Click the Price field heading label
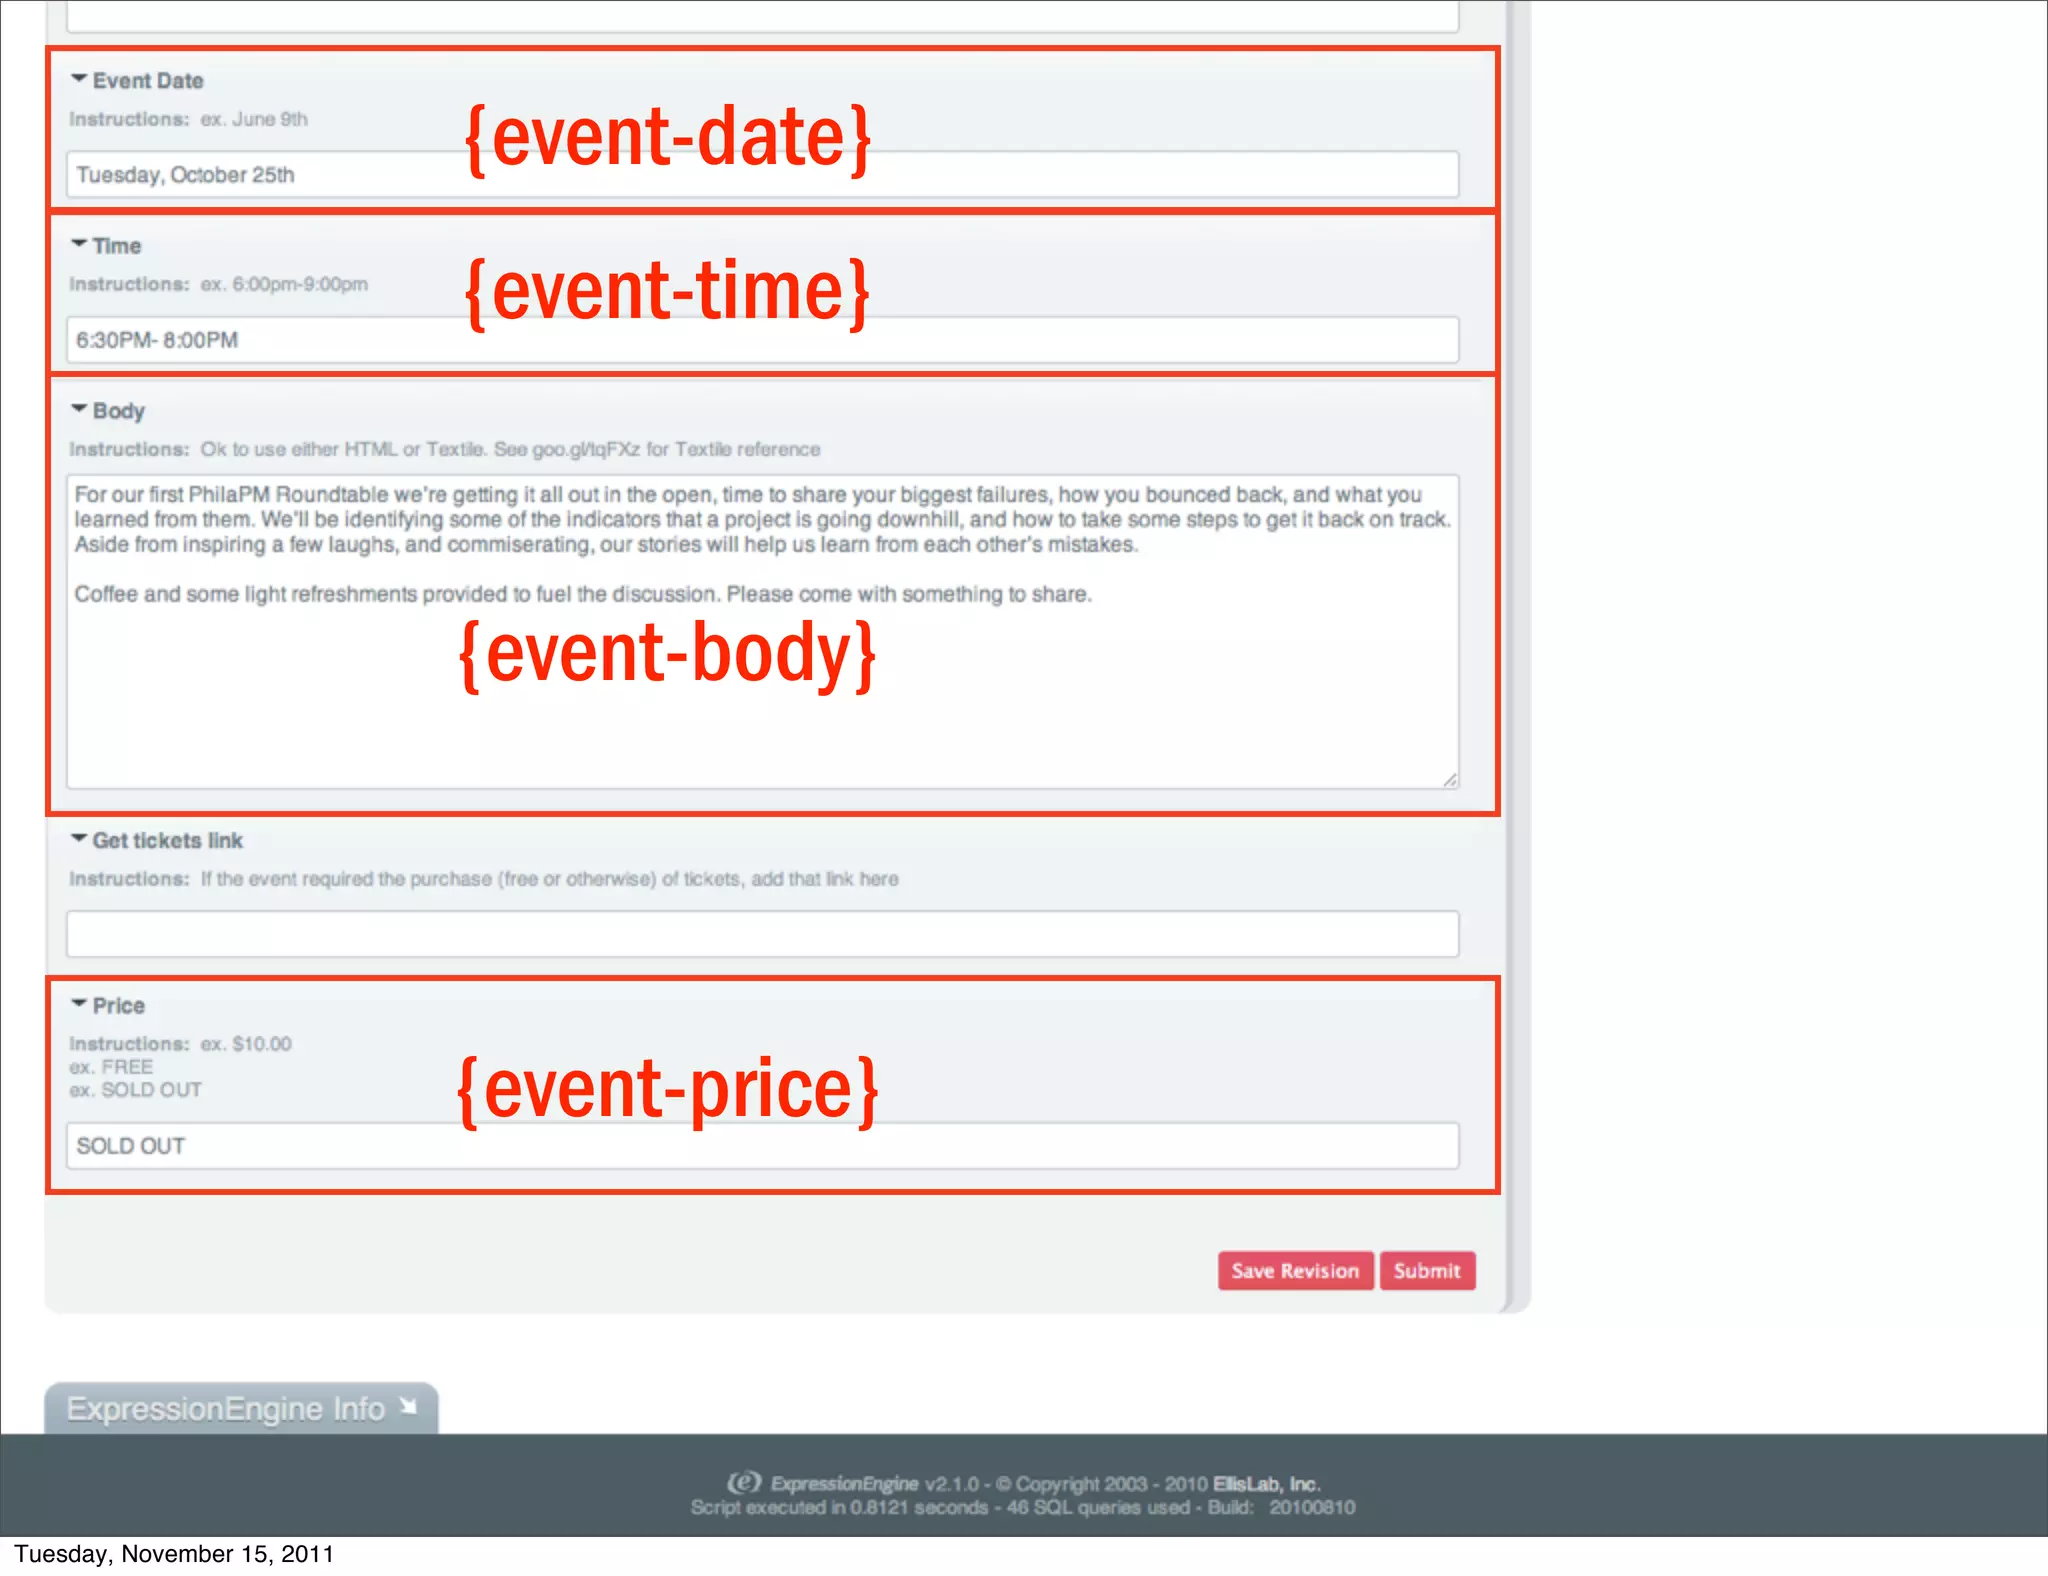Image resolution: width=2048 pixels, height=1576 pixels. point(118,1006)
